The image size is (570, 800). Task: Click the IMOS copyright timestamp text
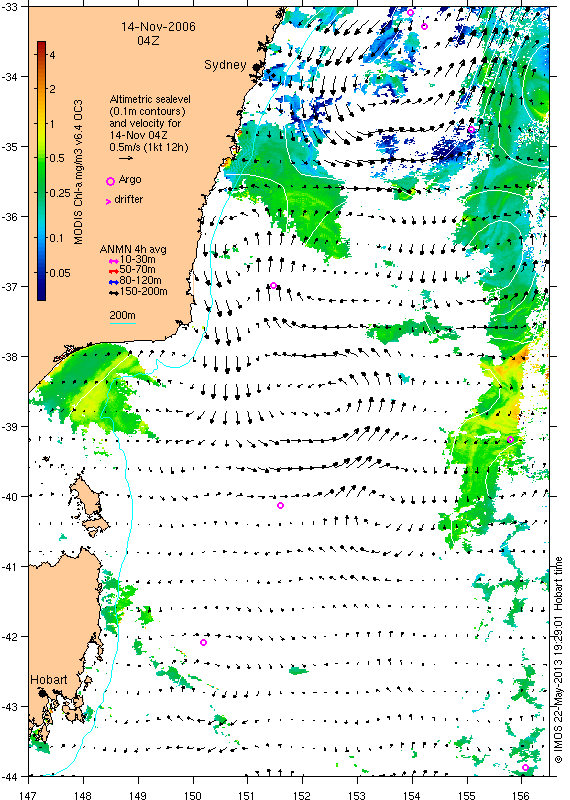pos(558,660)
